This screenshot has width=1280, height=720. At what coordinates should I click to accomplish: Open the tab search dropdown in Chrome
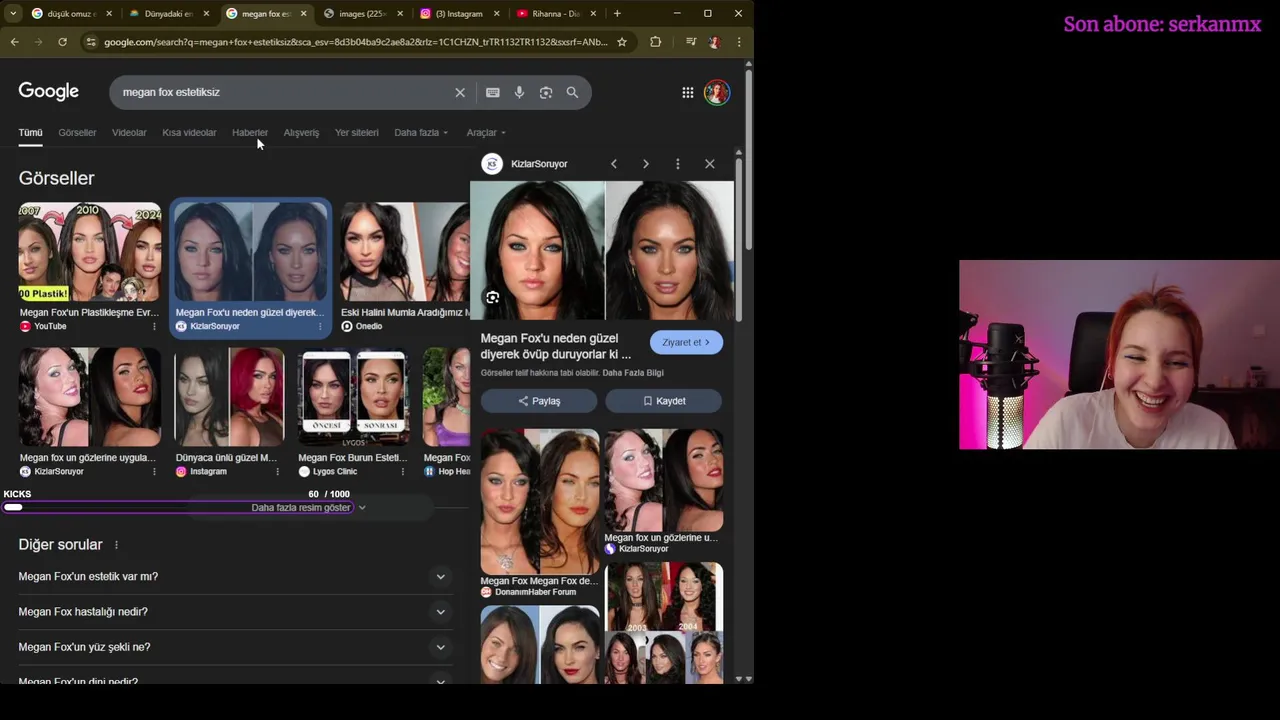click(x=13, y=14)
